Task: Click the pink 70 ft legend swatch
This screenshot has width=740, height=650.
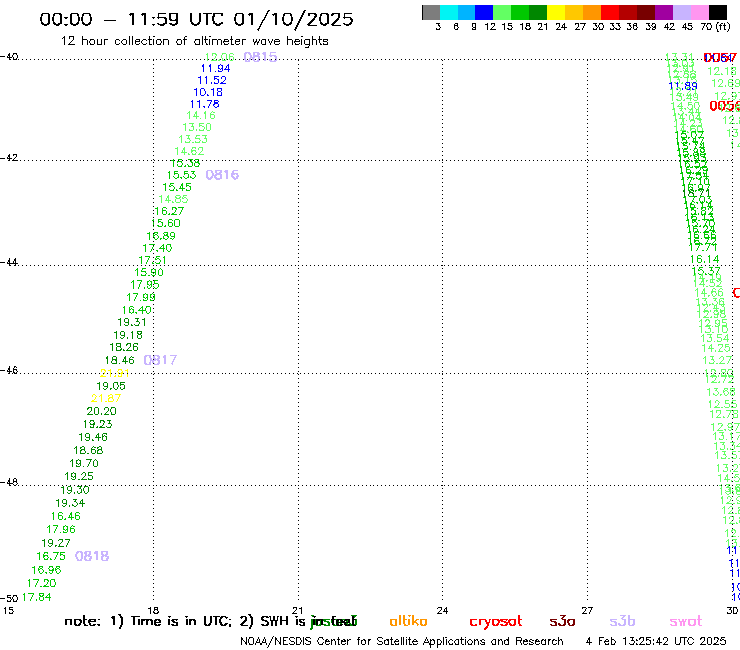Action: click(x=699, y=13)
